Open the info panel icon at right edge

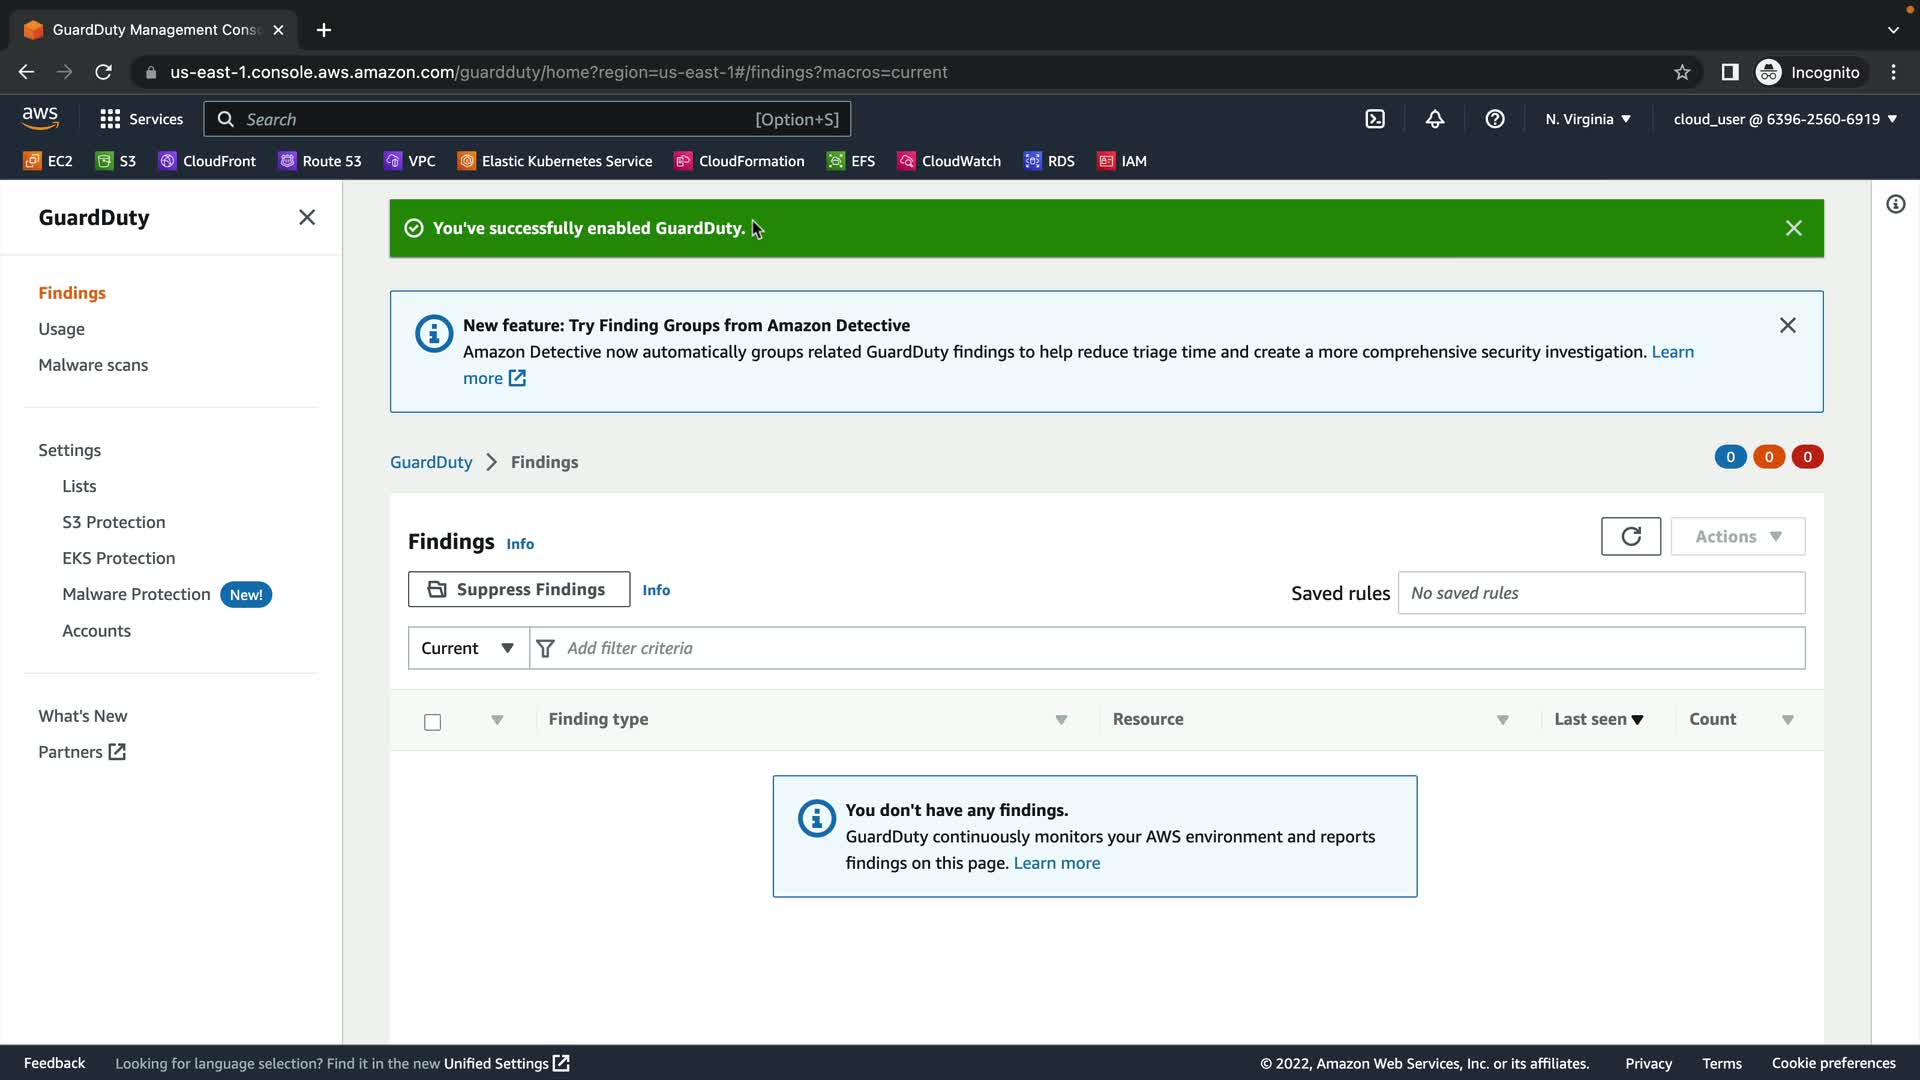pos(1895,205)
